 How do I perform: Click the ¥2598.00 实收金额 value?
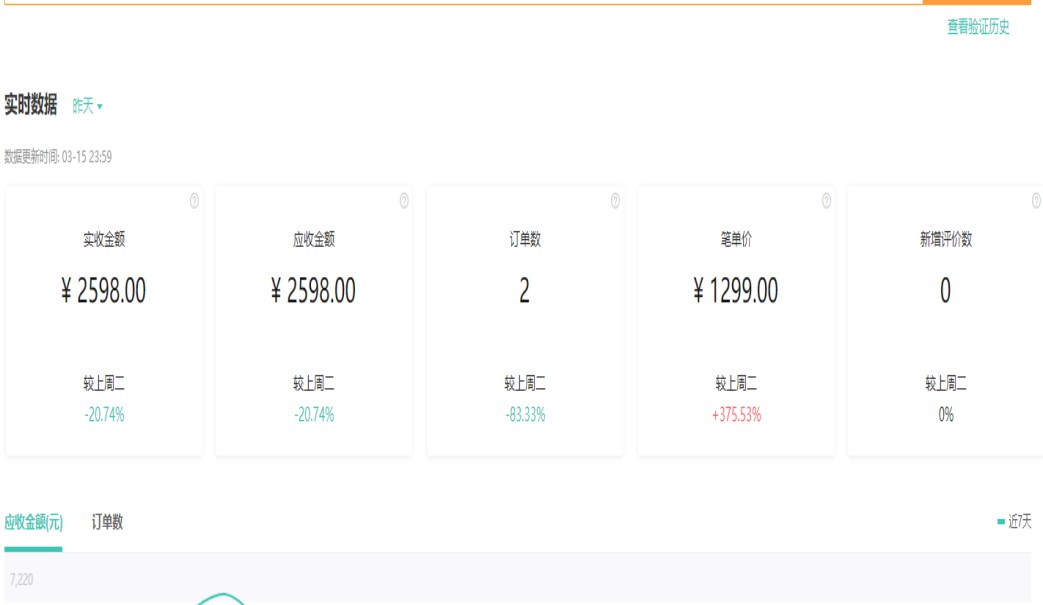pyautogui.click(x=104, y=291)
